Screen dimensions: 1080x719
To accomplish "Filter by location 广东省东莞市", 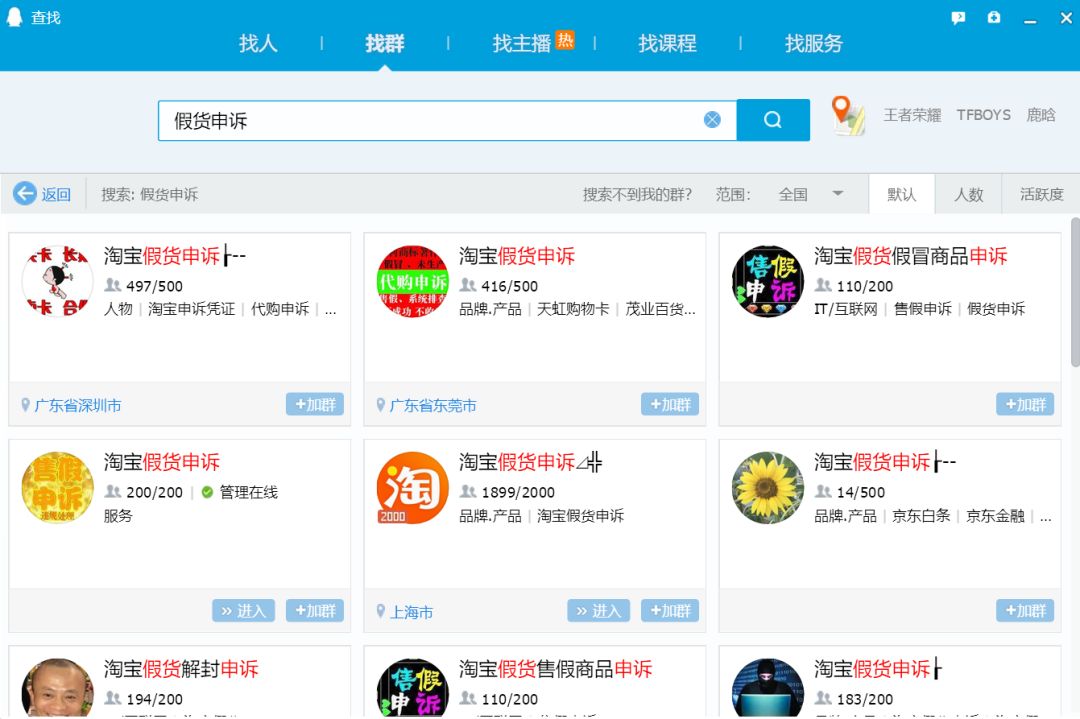I will coord(433,406).
